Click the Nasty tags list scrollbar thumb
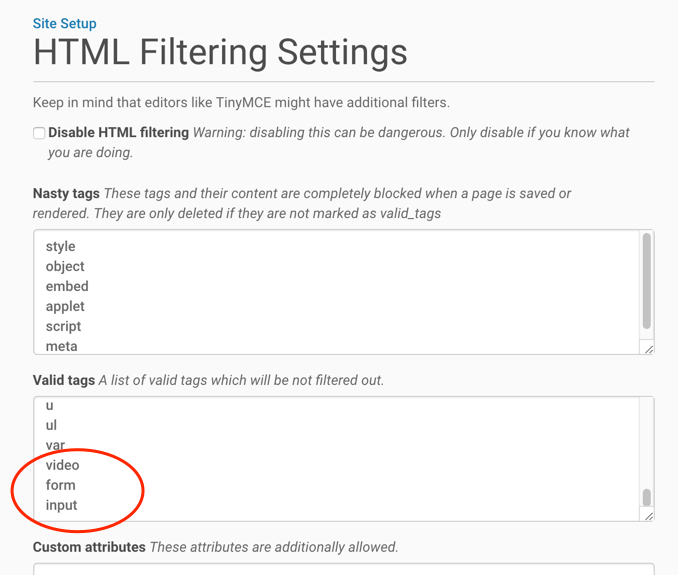 (x=647, y=281)
